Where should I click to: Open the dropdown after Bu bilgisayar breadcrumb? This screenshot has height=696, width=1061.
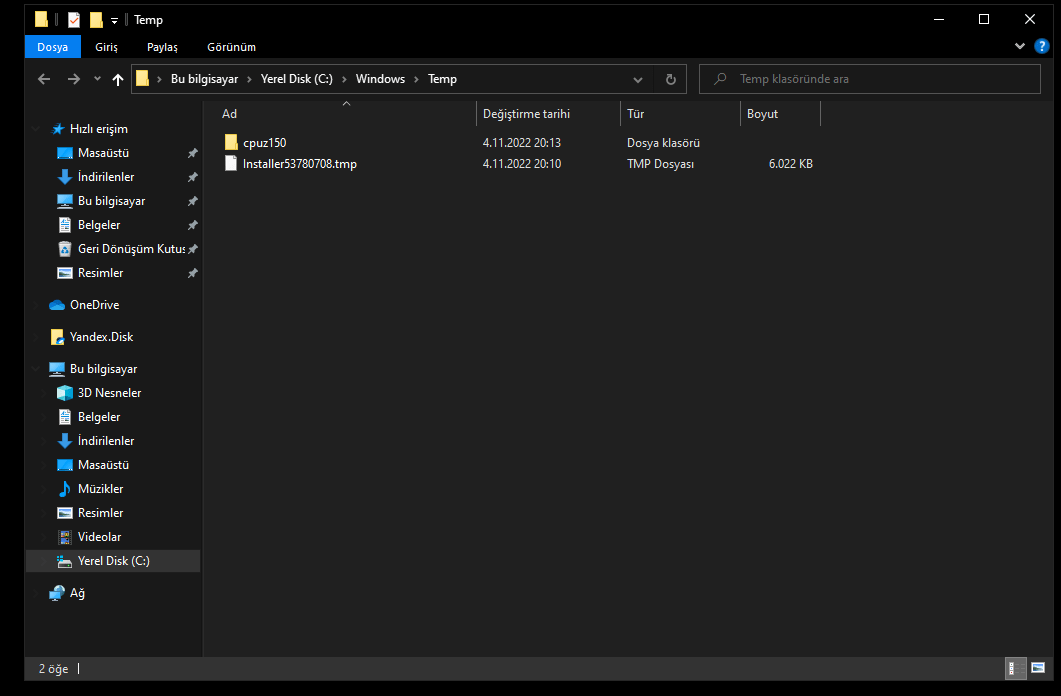click(x=249, y=79)
